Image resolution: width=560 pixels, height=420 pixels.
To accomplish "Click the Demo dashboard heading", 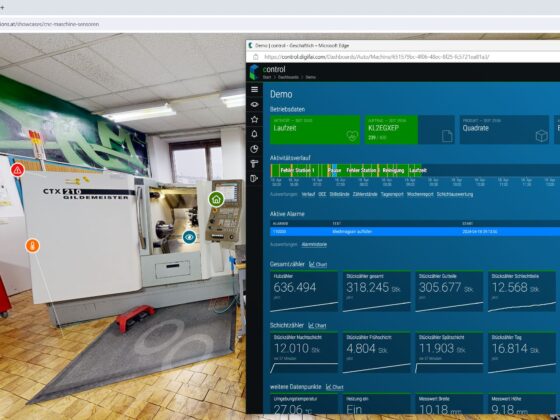I will pyautogui.click(x=281, y=94).
